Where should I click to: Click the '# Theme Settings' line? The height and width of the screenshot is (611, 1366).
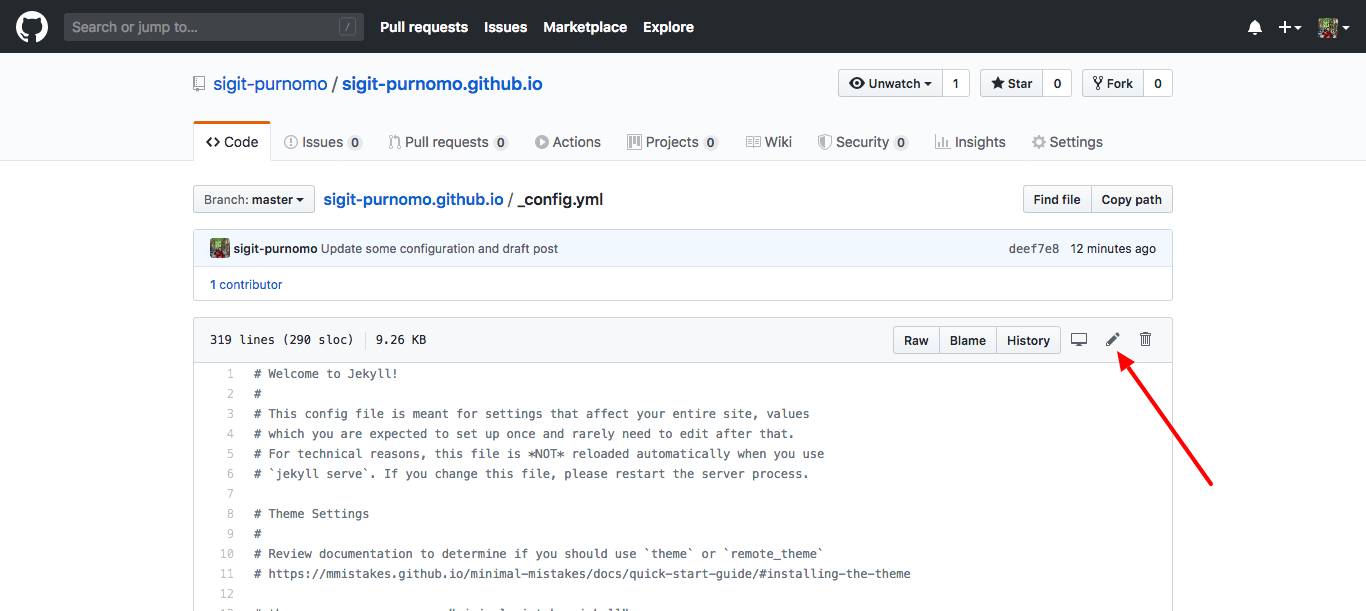pyautogui.click(x=311, y=514)
